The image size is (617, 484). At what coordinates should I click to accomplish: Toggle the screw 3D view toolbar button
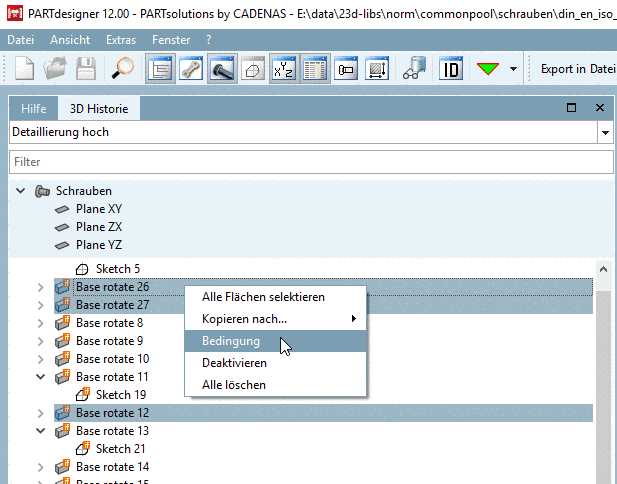pyautogui.click(x=222, y=69)
